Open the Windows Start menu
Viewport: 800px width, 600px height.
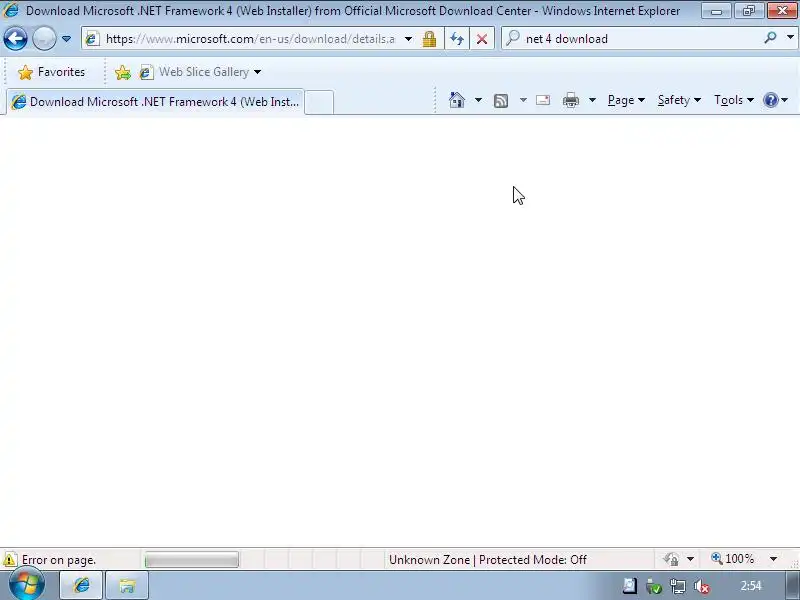pyautogui.click(x=26, y=585)
